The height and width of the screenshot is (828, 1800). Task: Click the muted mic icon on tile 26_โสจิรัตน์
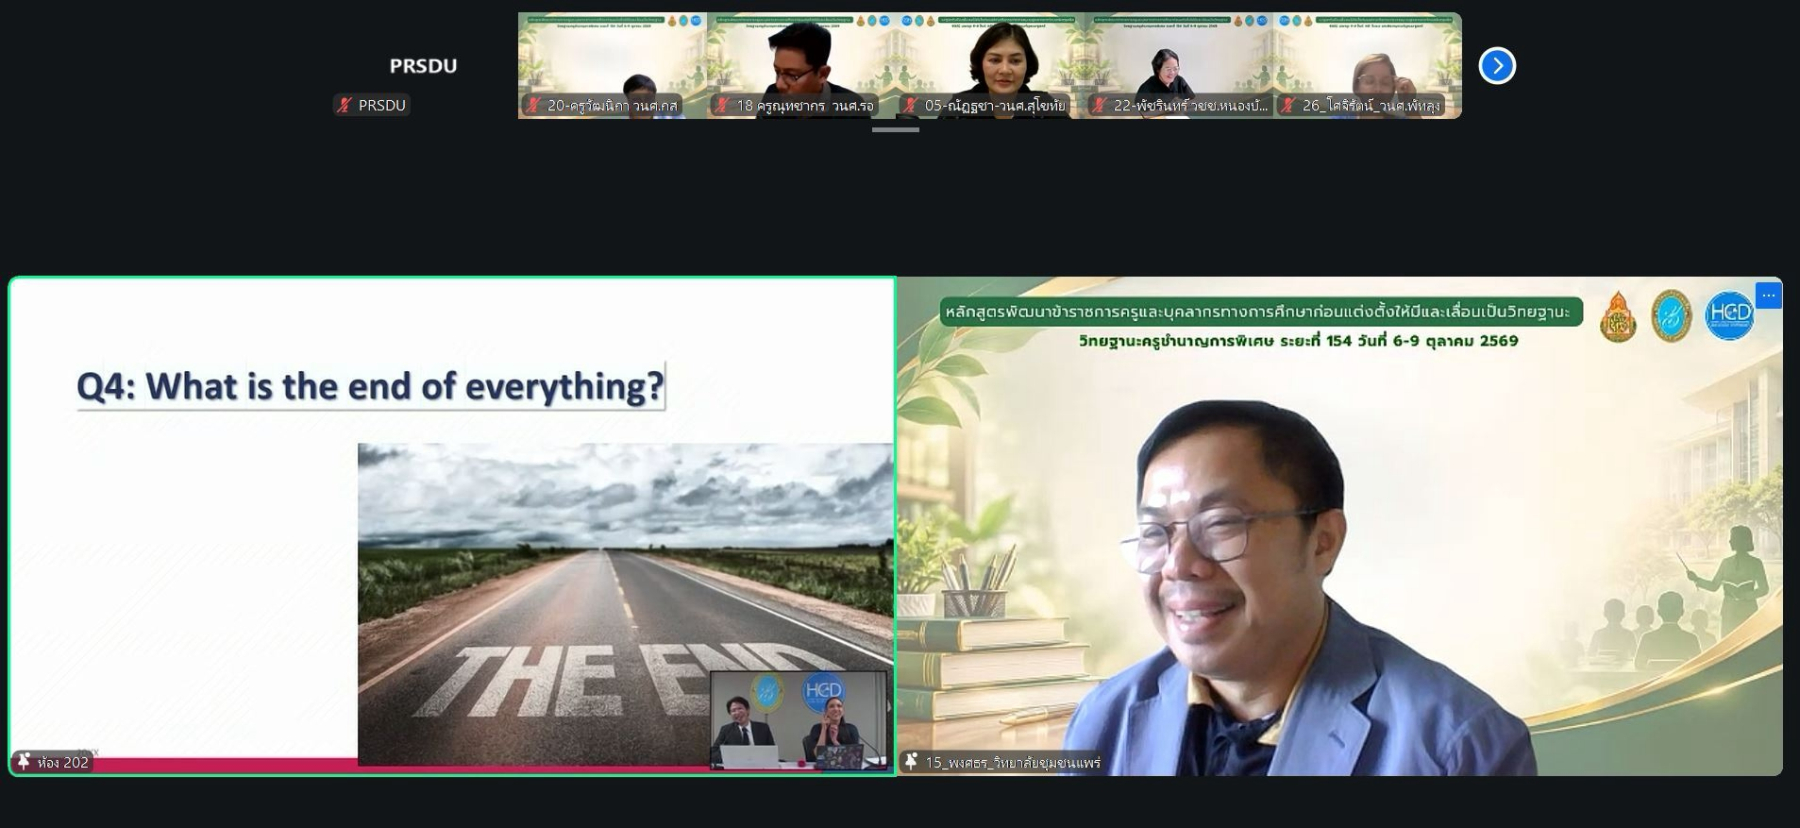pos(1289,105)
